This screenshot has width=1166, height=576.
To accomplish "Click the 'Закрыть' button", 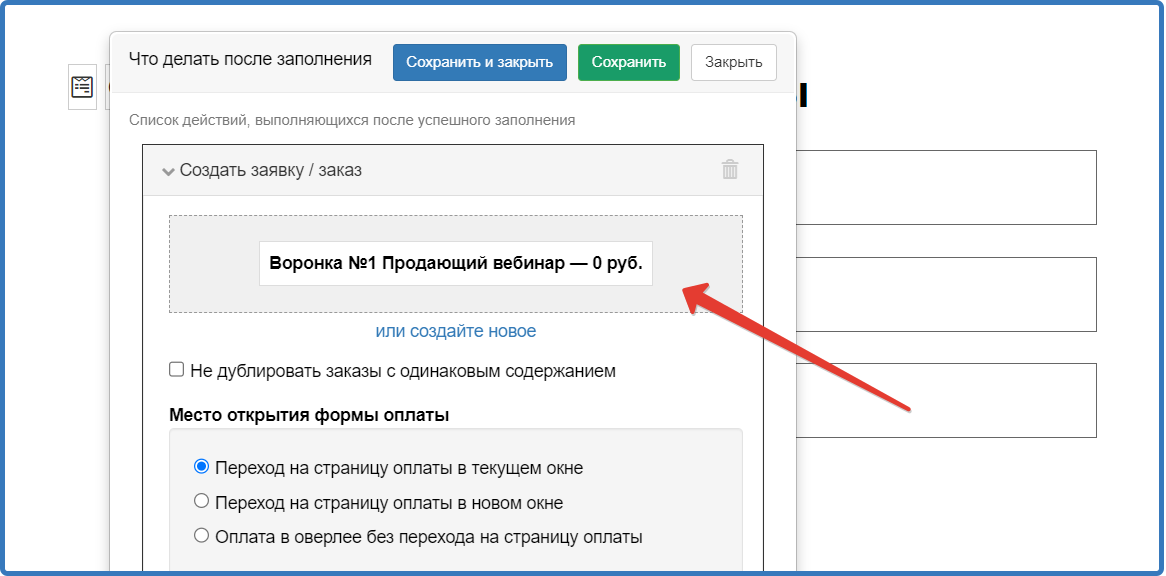I will point(734,62).
